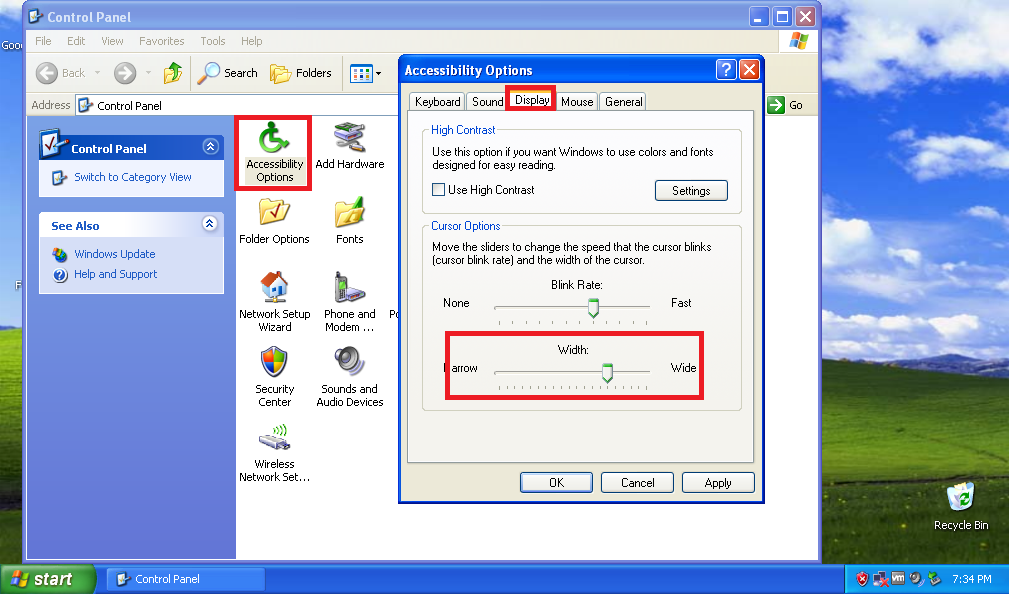
Task: Click the High Contrast Settings button
Action: pos(691,190)
